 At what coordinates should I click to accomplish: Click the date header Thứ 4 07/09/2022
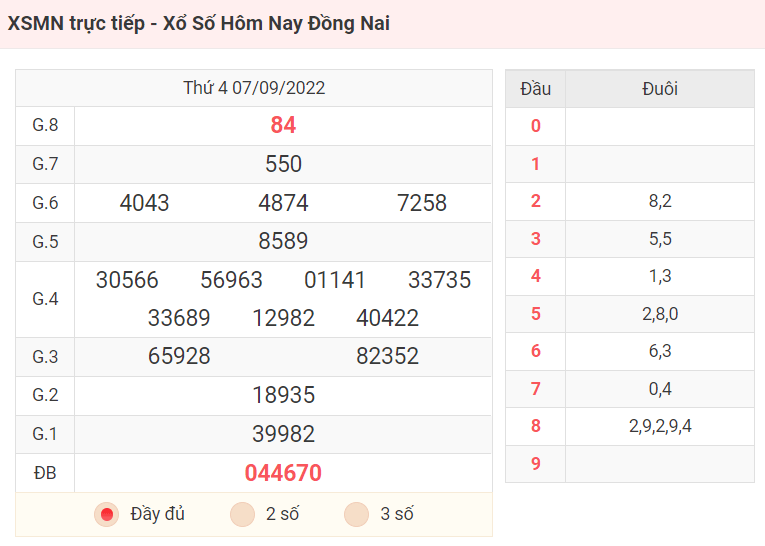pos(254,88)
